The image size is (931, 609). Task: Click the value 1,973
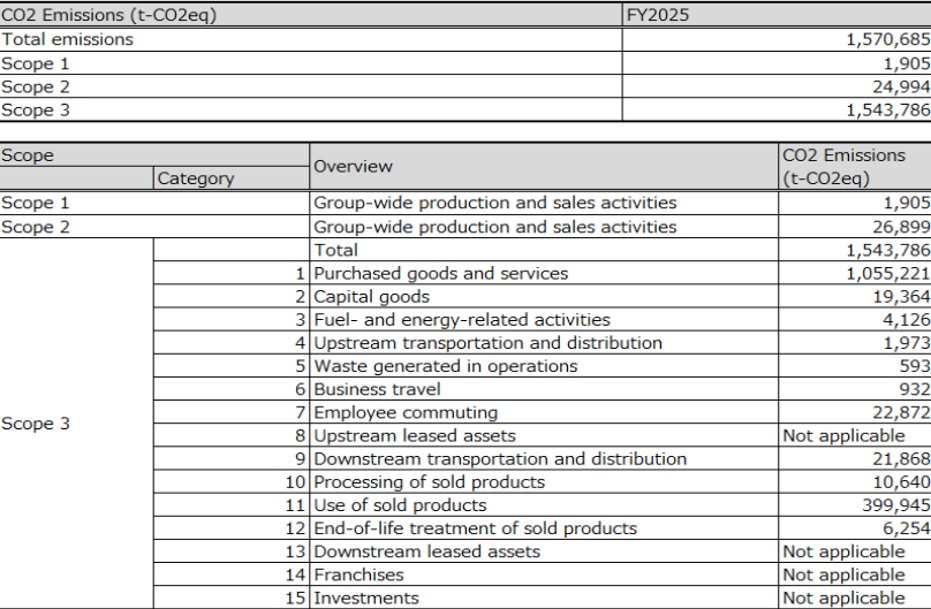855,342
